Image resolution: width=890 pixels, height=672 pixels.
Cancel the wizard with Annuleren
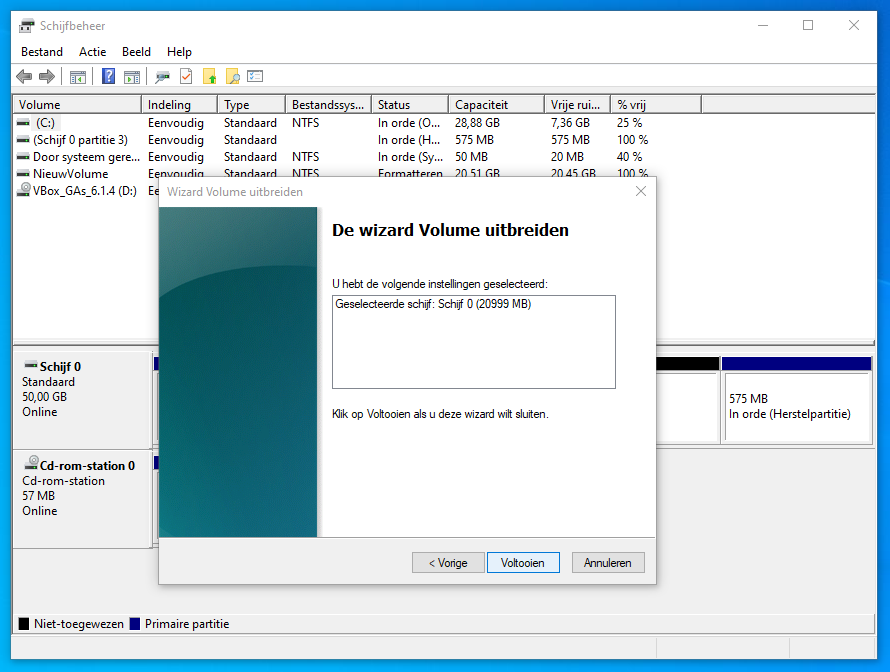(608, 563)
